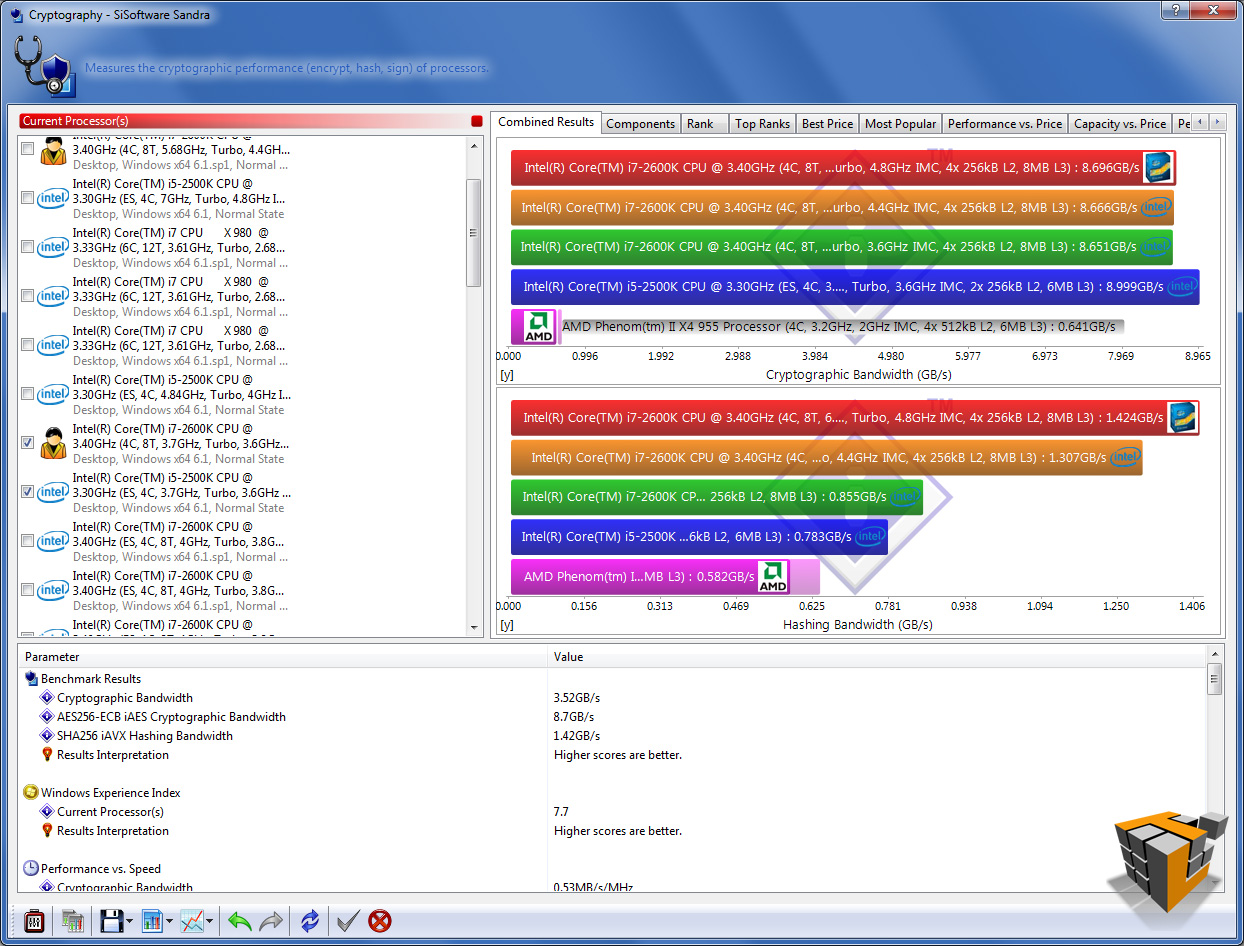The width and height of the screenshot is (1244, 946).
Task: Click the processor list scroll up arrow
Action: pyautogui.click(x=475, y=145)
